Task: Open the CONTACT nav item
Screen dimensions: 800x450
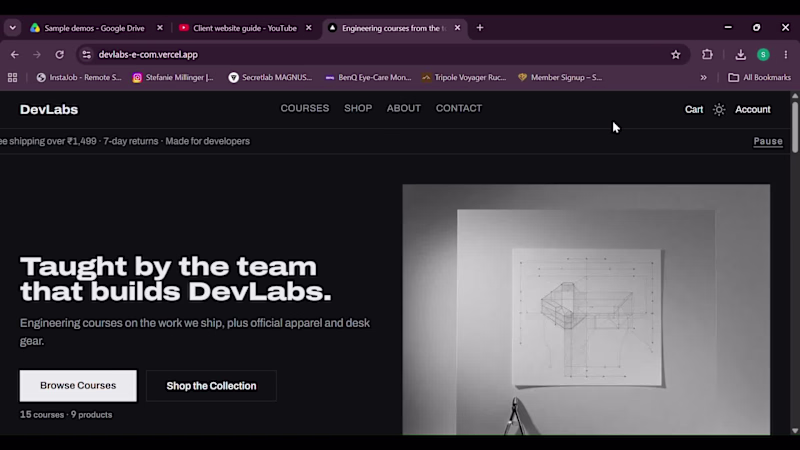Action: pyautogui.click(x=459, y=108)
